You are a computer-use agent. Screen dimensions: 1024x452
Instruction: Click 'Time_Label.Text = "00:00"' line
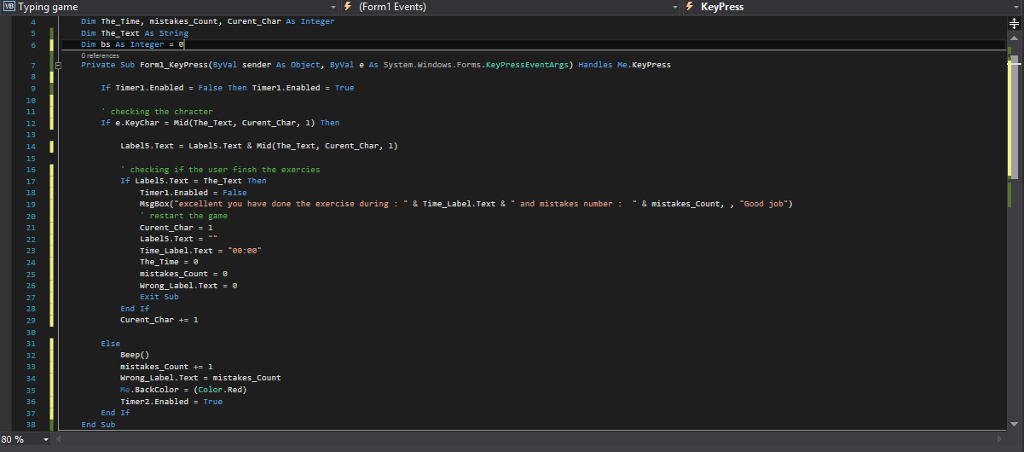[200, 251]
